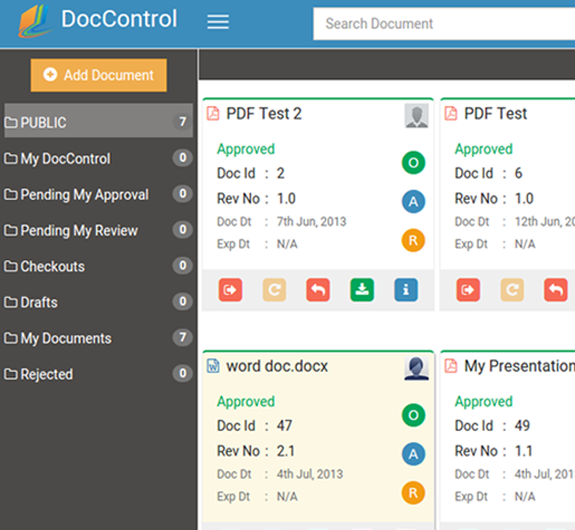Click the tan refresh icon on PDF Test card
The width and height of the screenshot is (575, 530).
512,290
